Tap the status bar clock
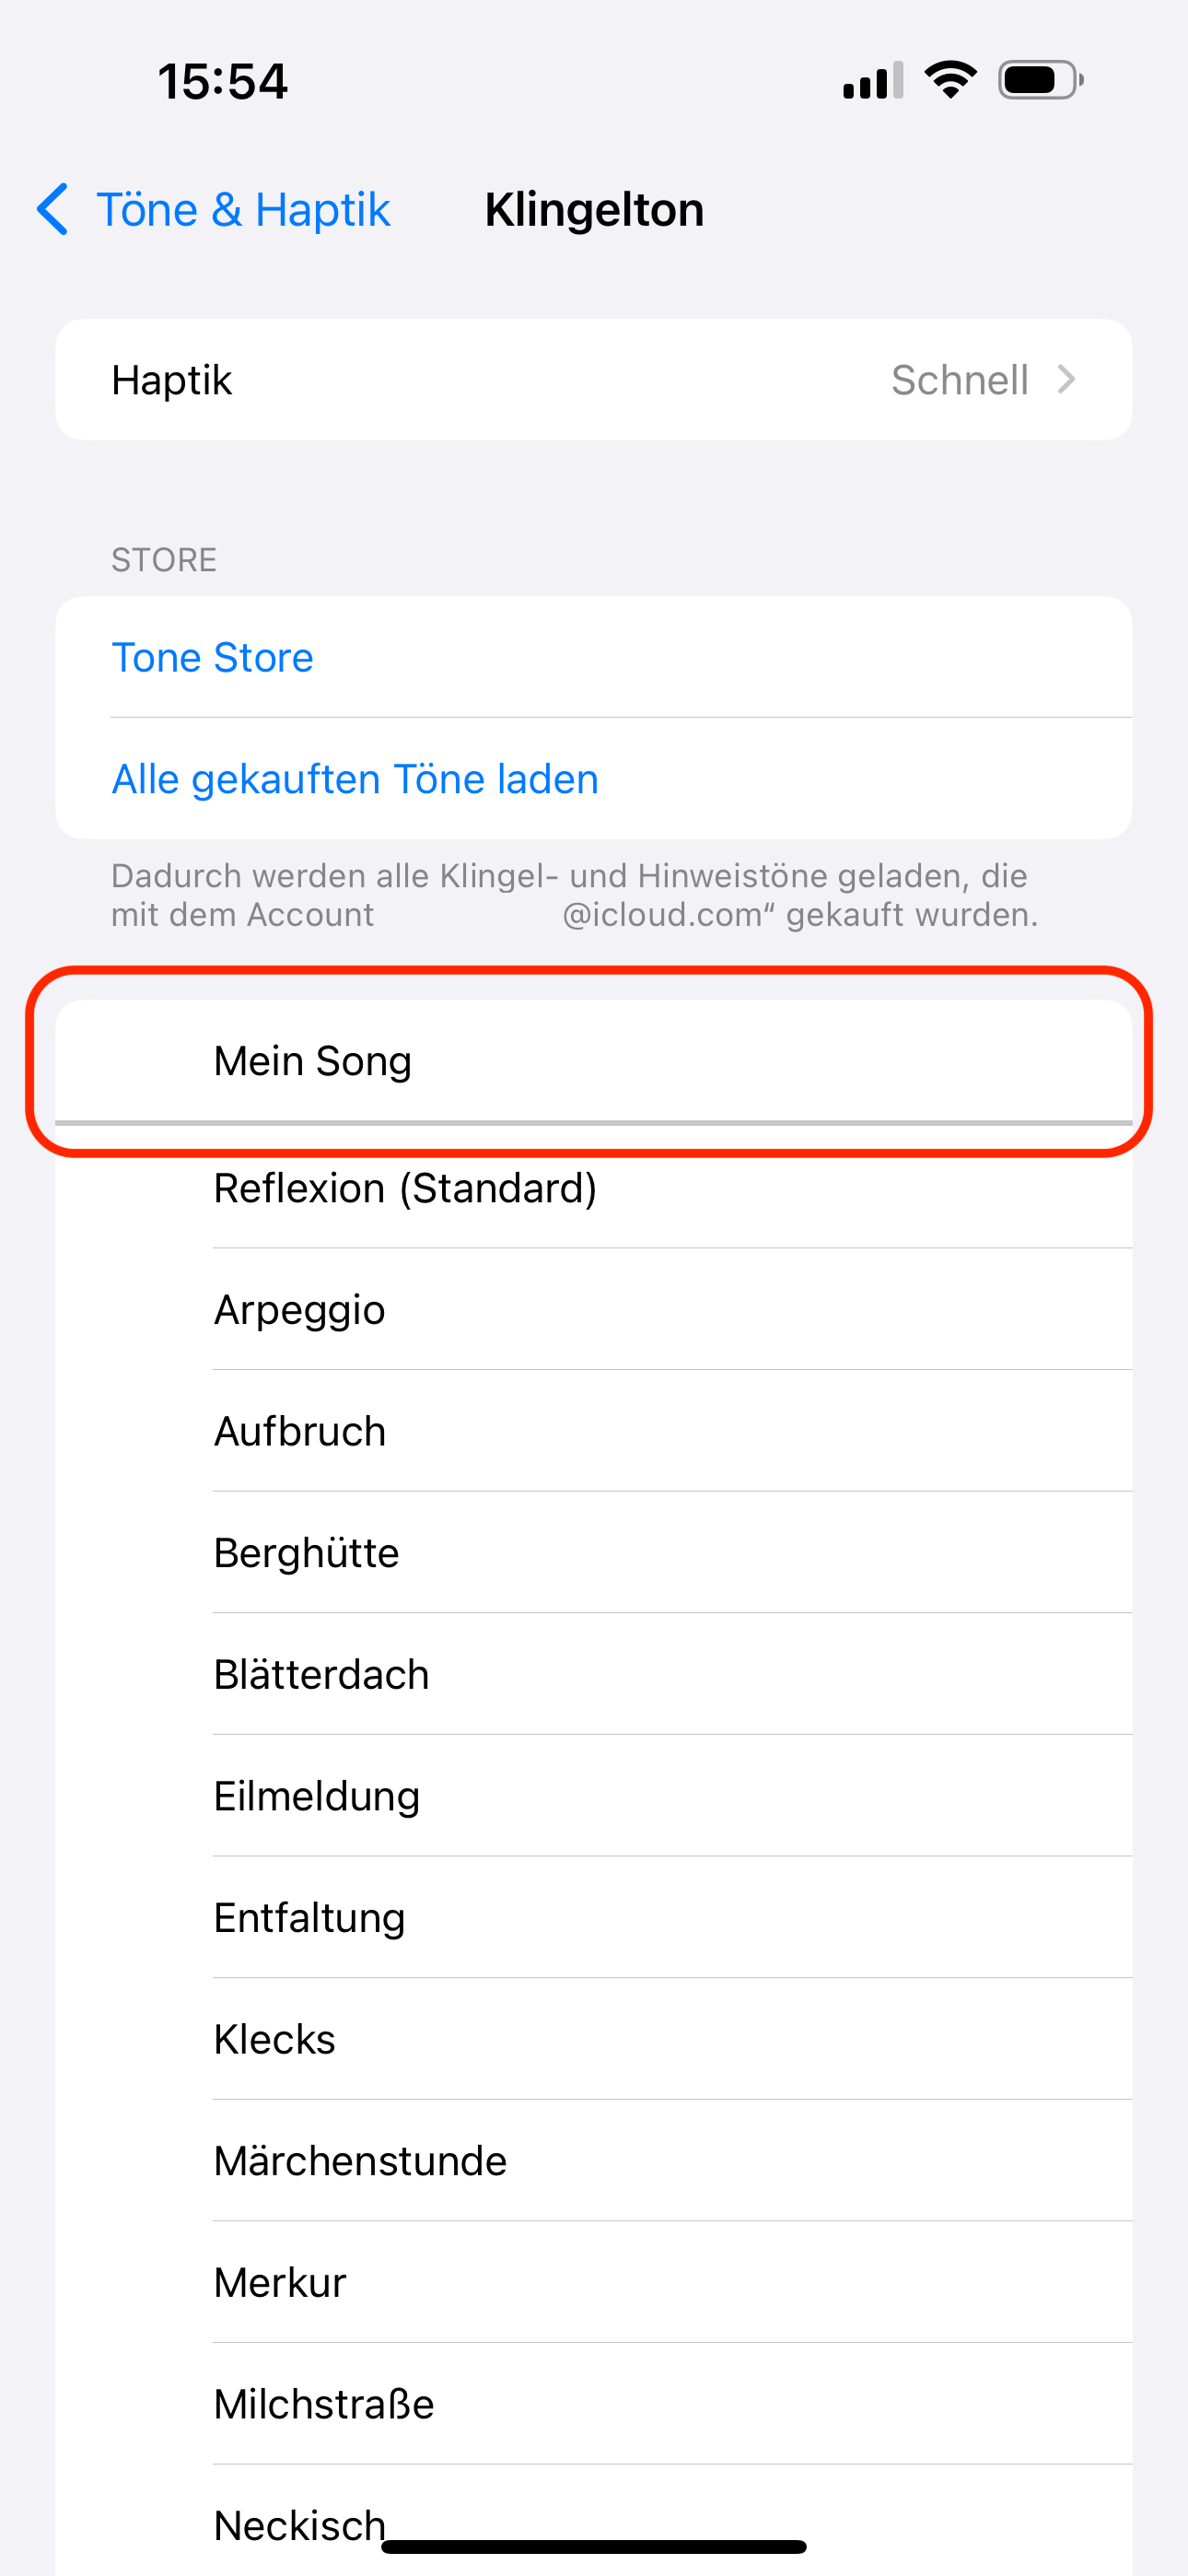Image resolution: width=1188 pixels, height=2576 pixels. [223, 81]
